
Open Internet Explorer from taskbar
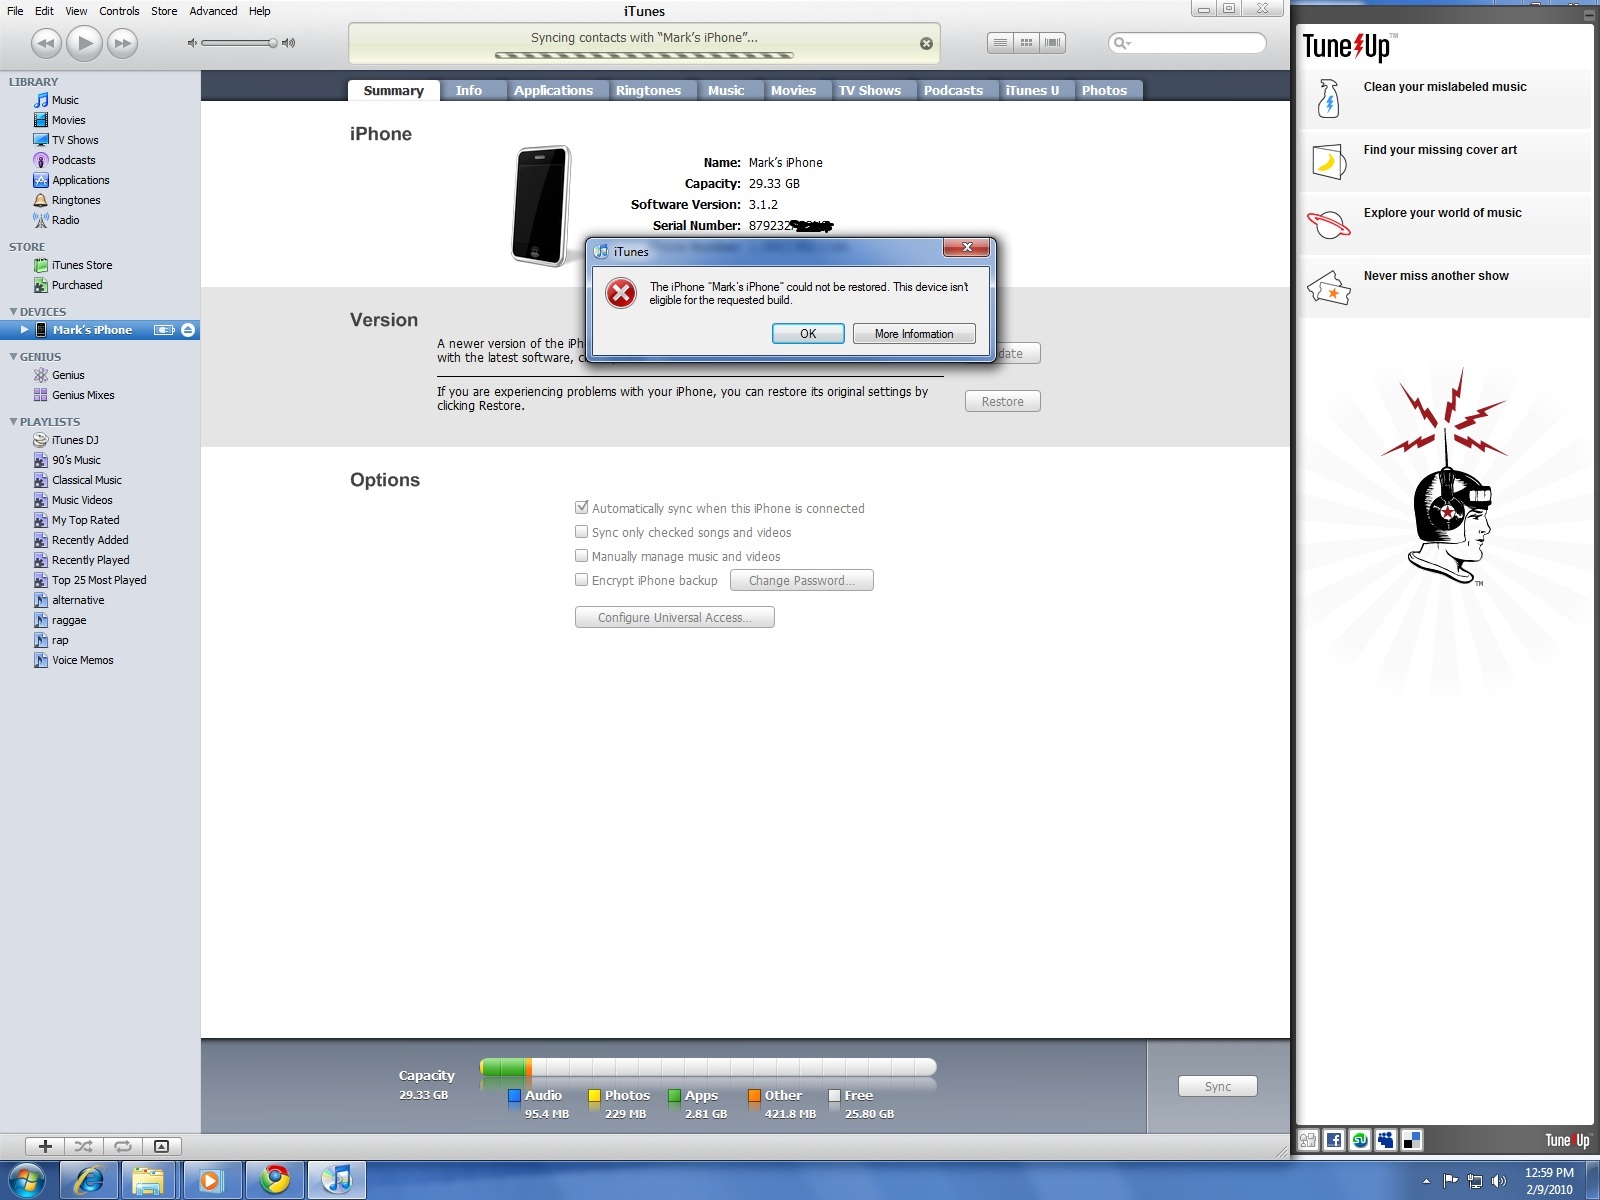pyautogui.click(x=89, y=1180)
